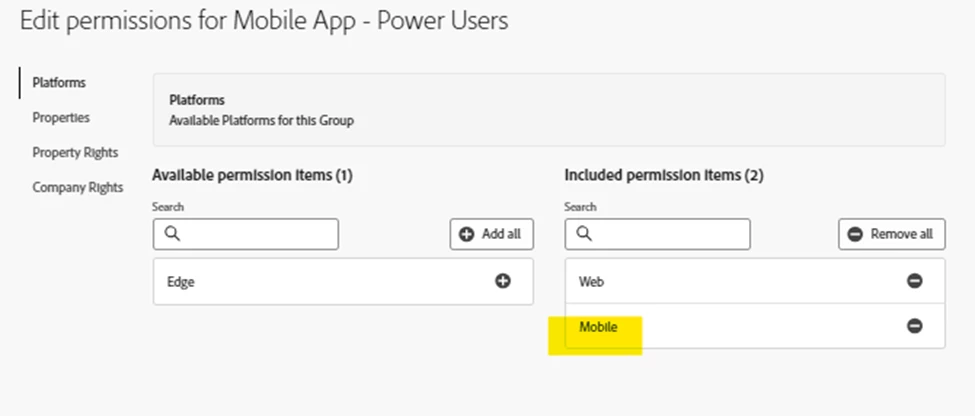Click the Platforms description header box
Screen dimensions: 975x416
tap(549, 110)
